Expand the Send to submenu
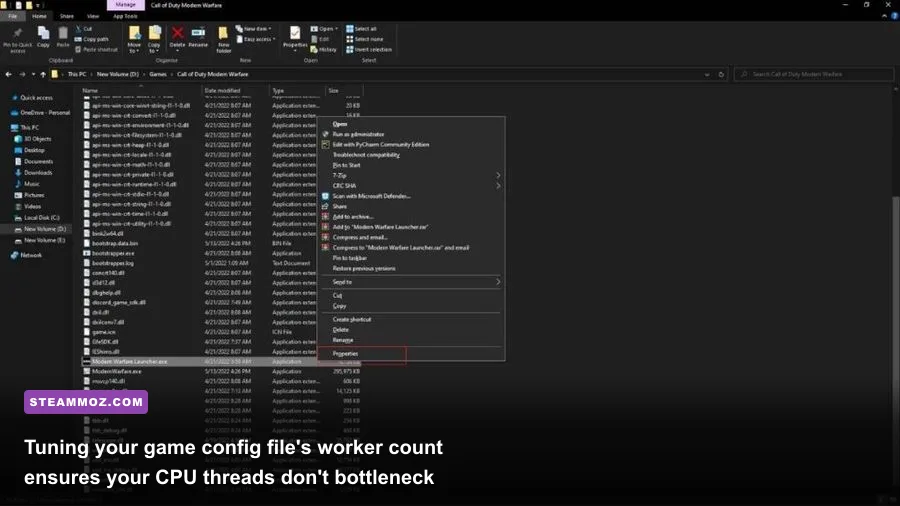The width and height of the screenshot is (900, 506). point(411,282)
